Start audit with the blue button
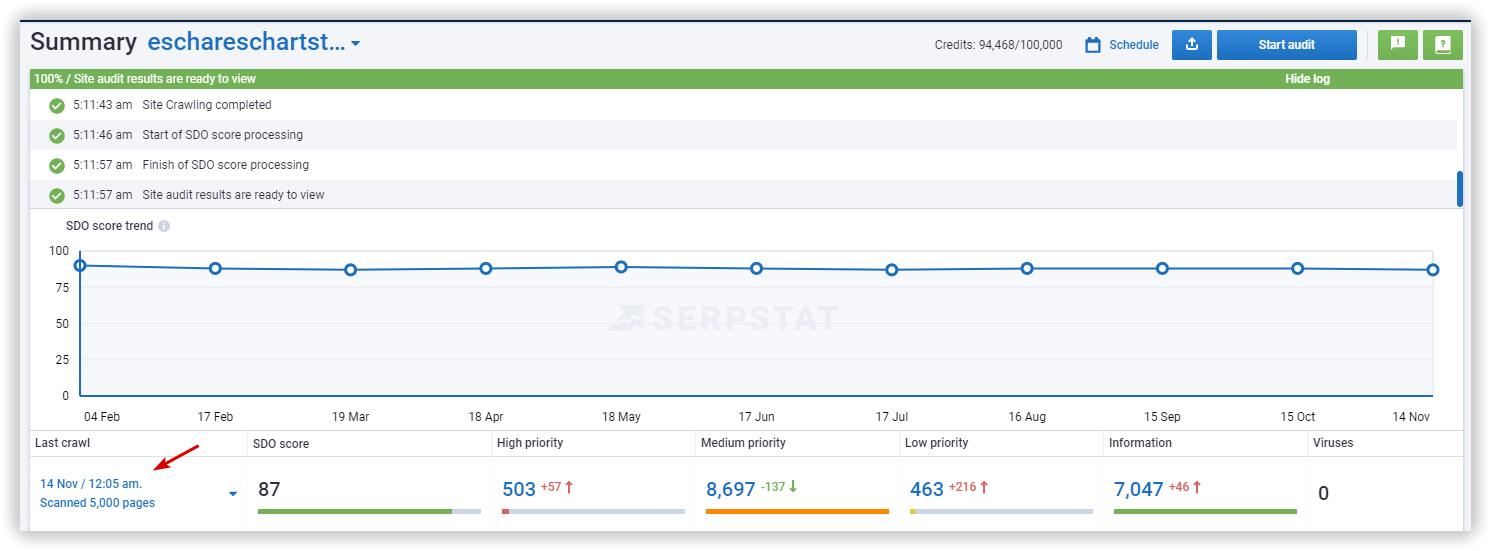 point(1286,45)
